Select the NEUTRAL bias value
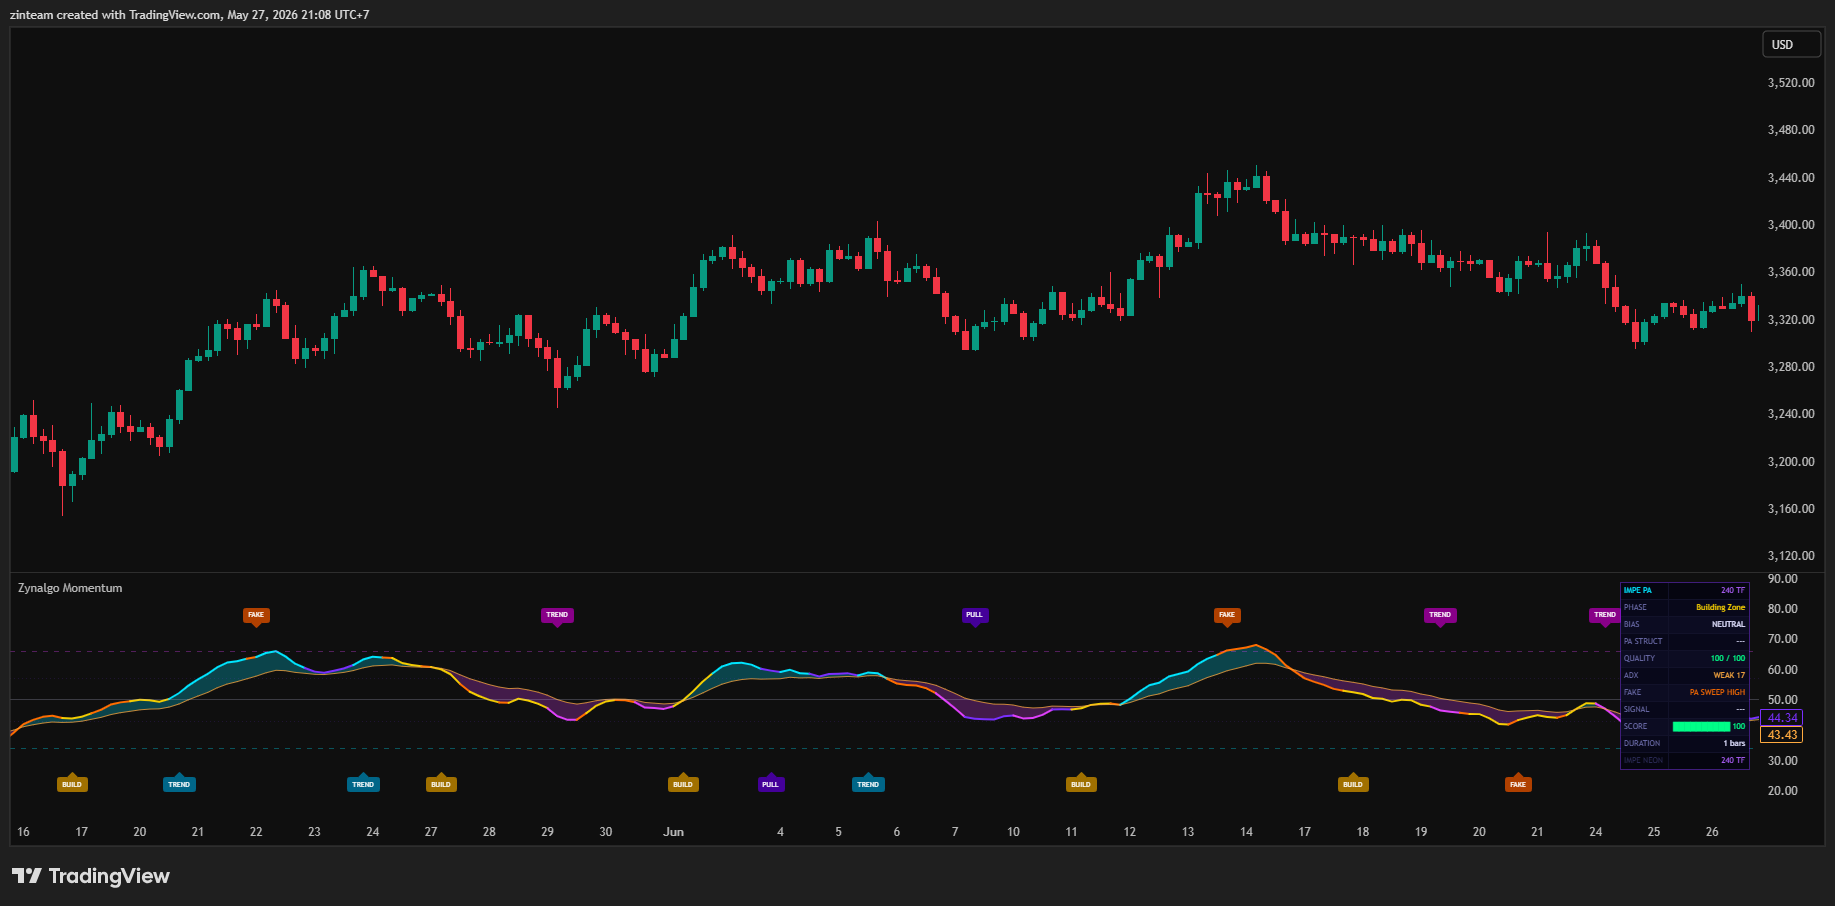 [x=1728, y=624]
